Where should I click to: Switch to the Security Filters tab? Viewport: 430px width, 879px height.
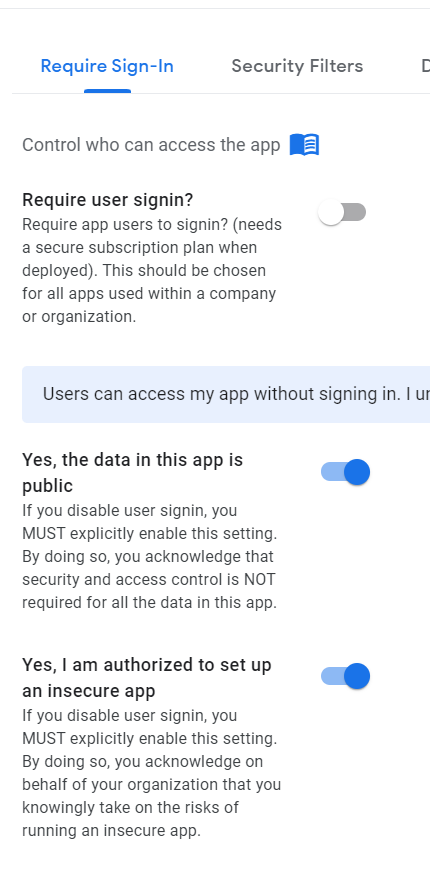[x=297, y=66]
